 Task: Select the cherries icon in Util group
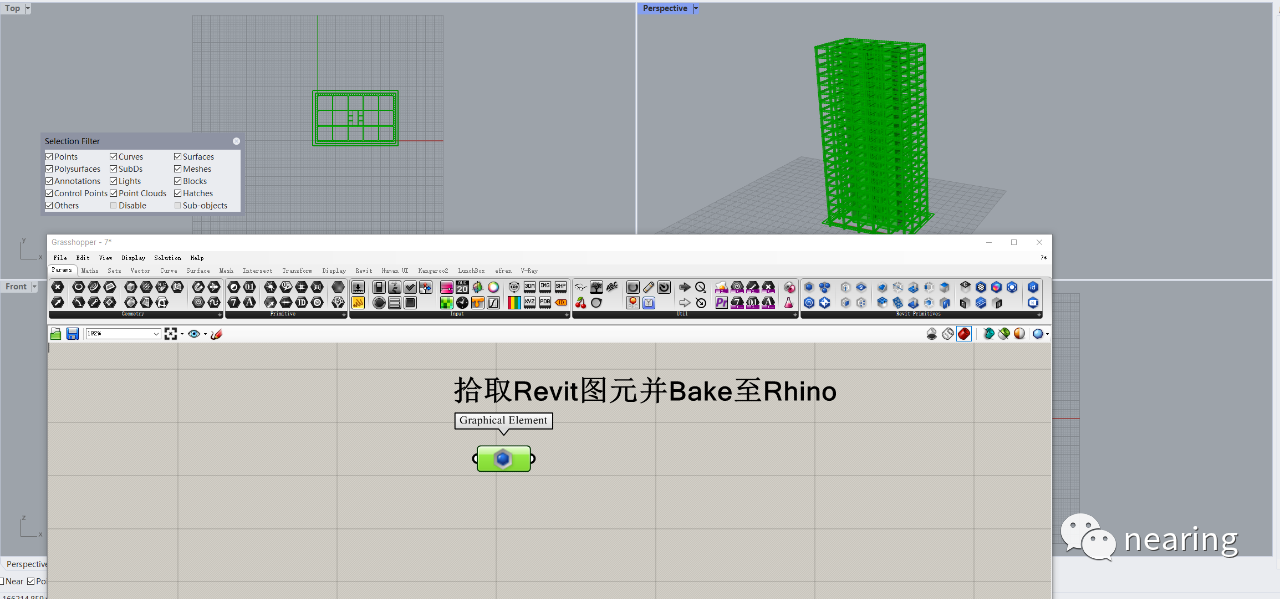point(581,303)
